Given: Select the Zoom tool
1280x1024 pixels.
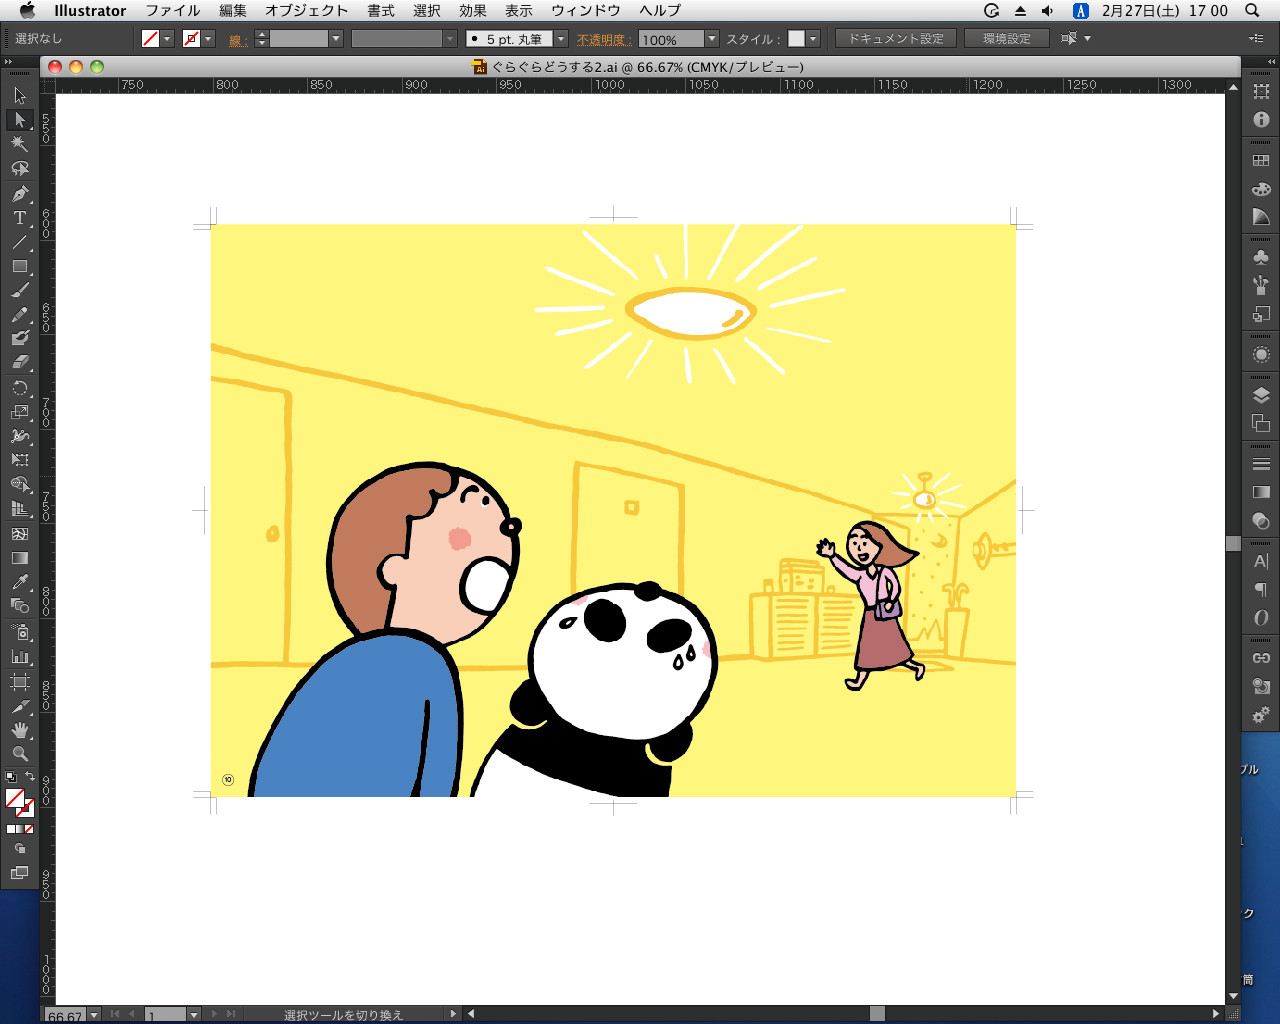Looking at the screenshot, I should pyautogui.click(x=20, y=754).
